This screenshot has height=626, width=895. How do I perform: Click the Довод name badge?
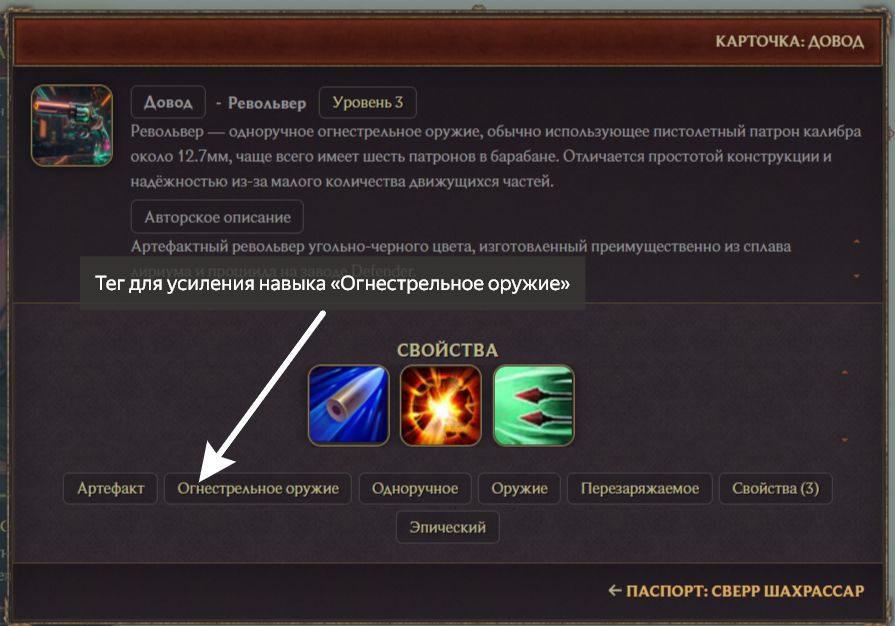(168, 102)
